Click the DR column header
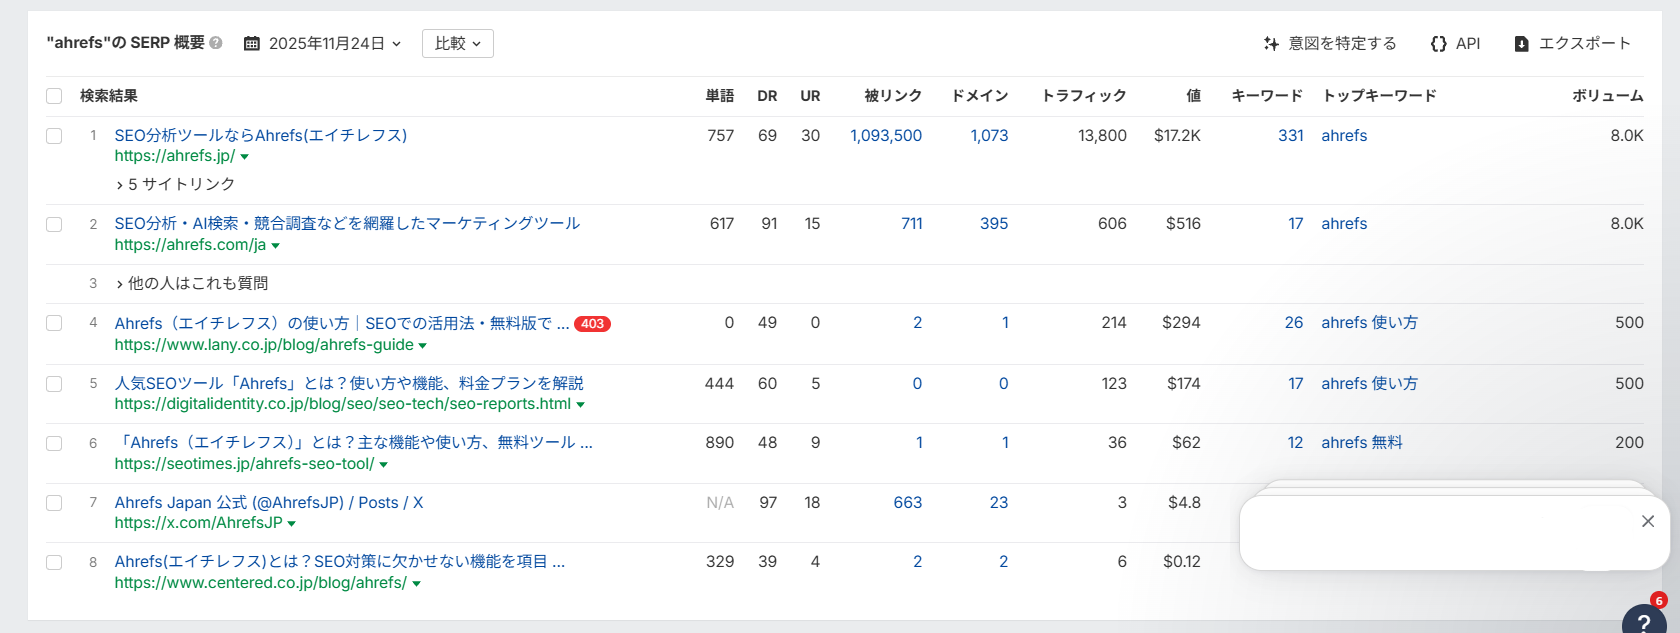The image size is (1680, 633). point(767,96)
